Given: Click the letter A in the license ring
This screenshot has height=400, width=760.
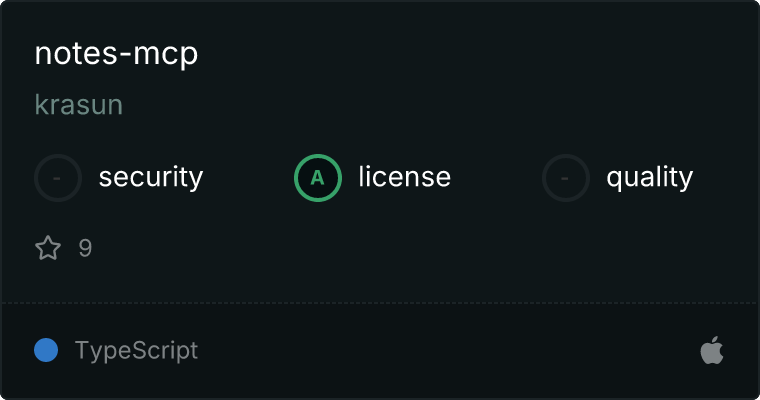Looking at the screenshot, I should pyautogui.click(x=317, y=178).
